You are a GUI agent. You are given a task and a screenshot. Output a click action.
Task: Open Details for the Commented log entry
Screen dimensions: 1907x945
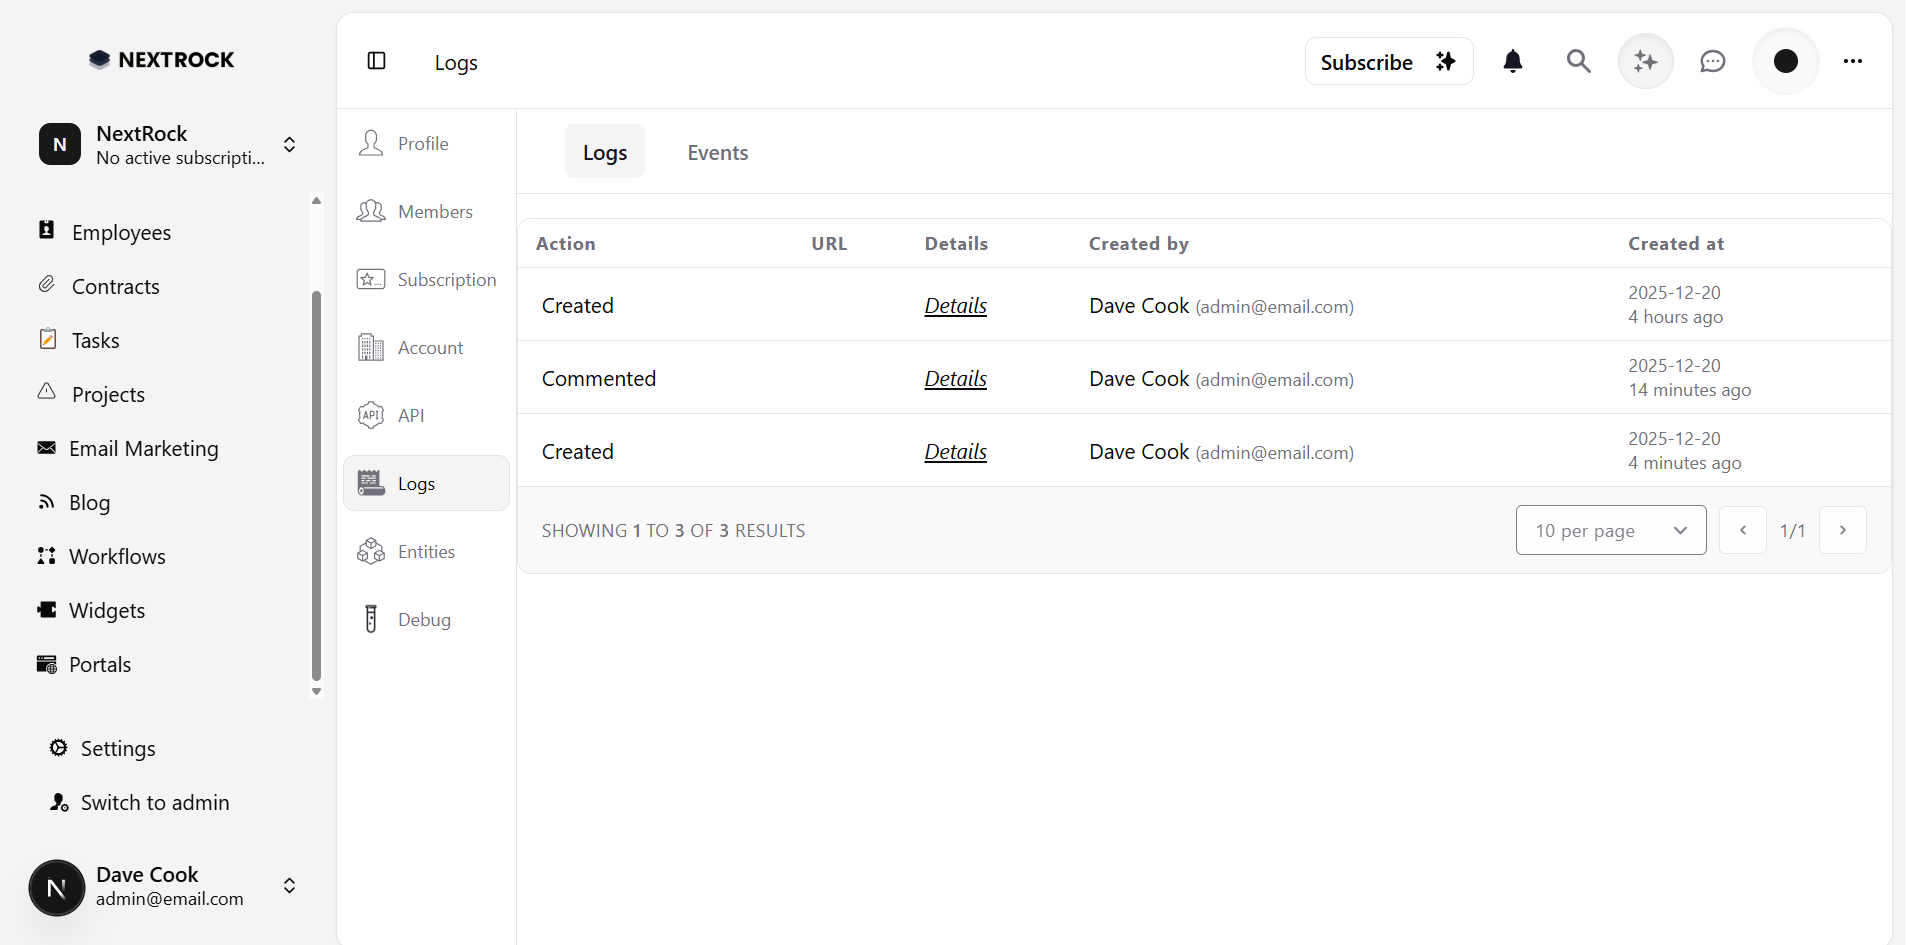pos(956,379)
